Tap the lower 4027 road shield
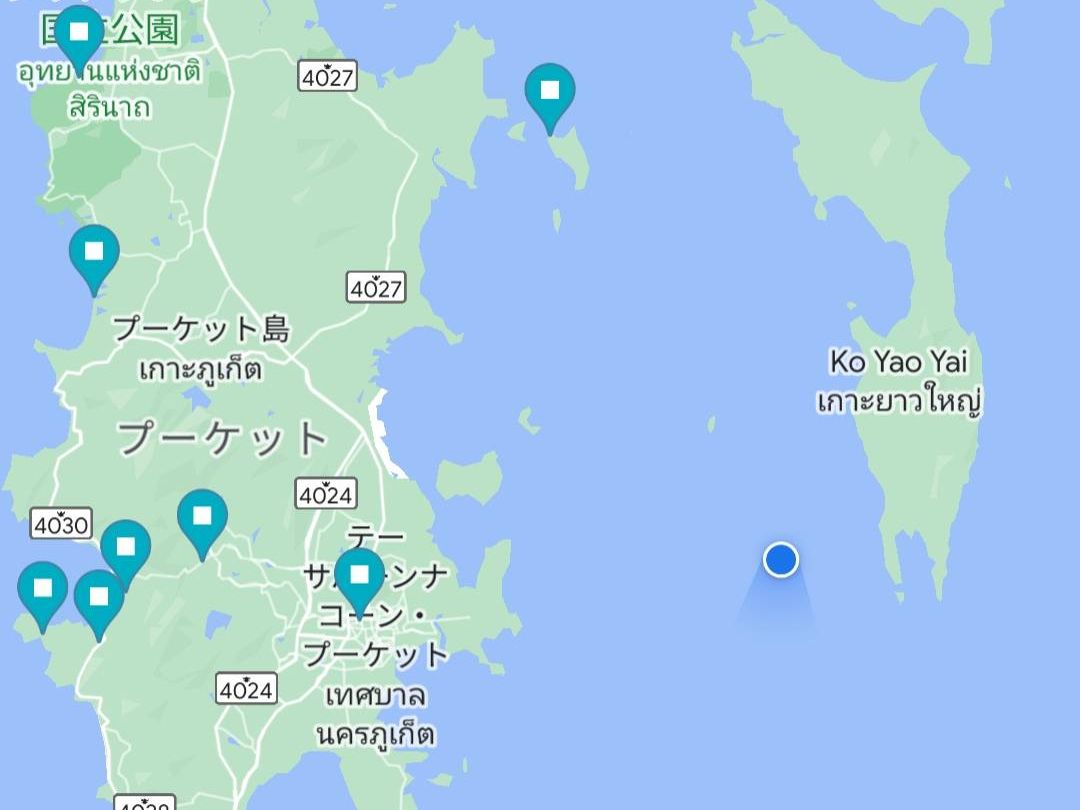Image resolution: width=1080 pixels, height=810 pixels. tap(376, 287)
